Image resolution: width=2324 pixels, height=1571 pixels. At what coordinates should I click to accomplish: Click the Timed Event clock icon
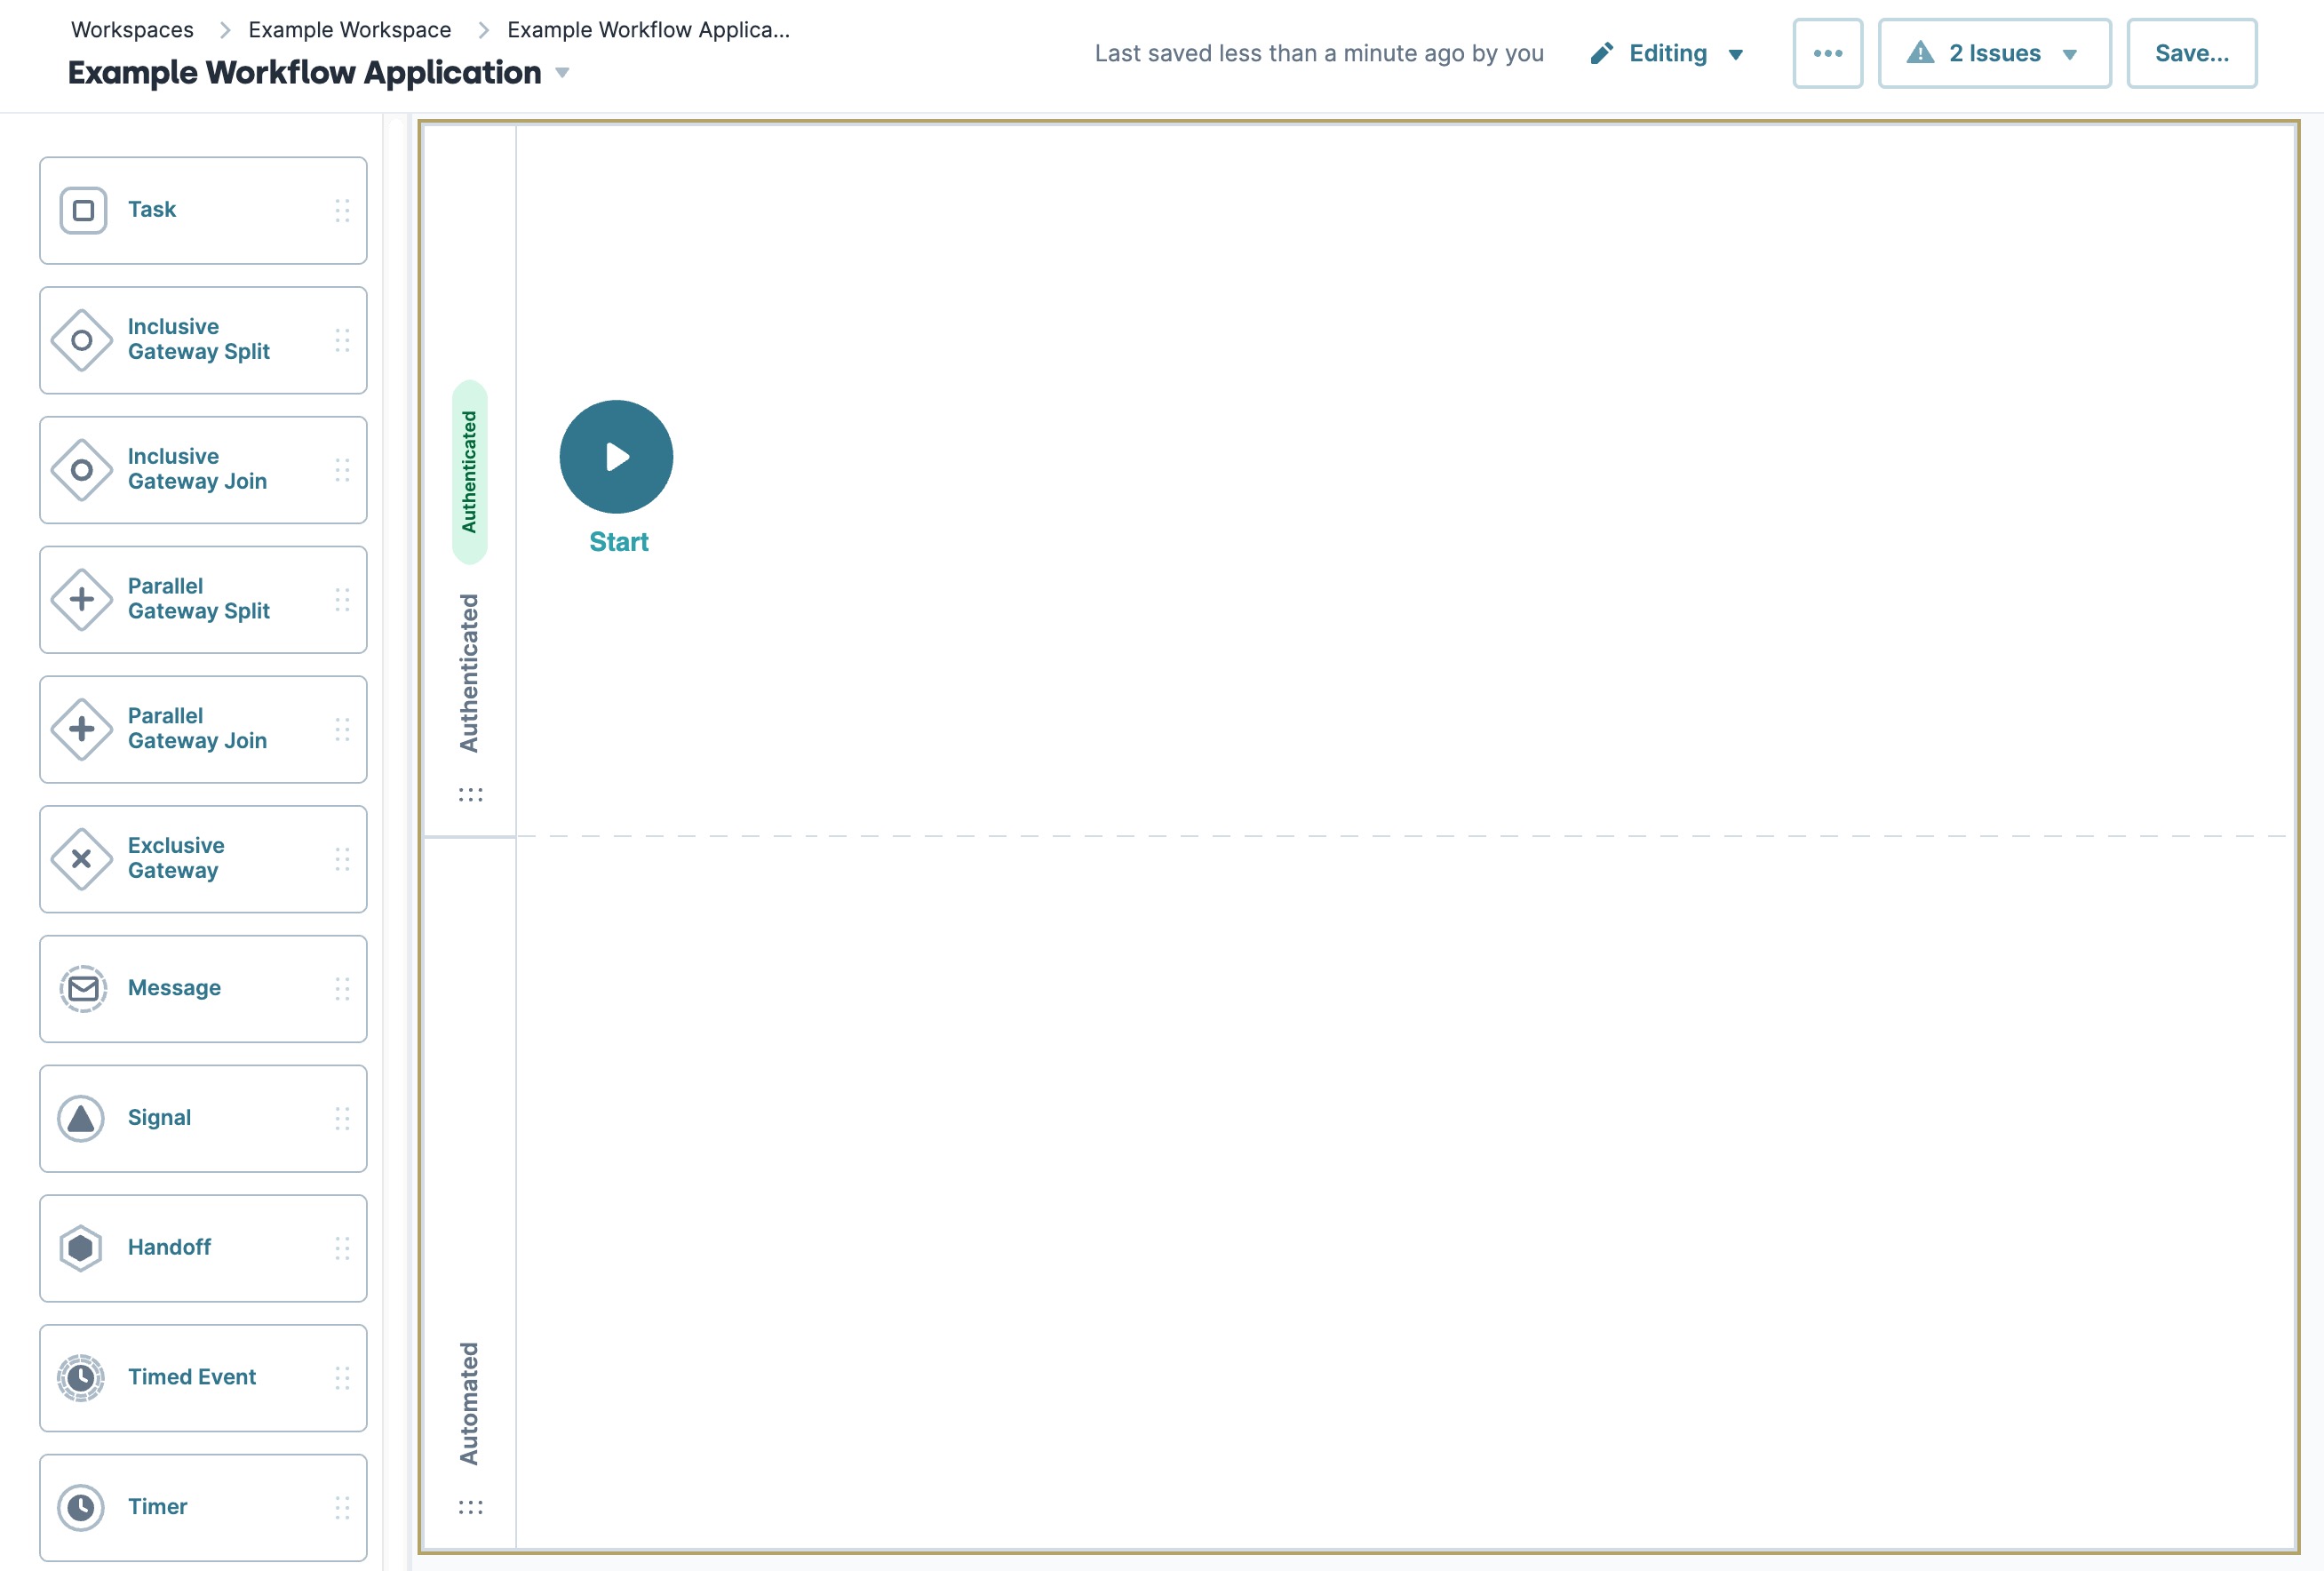pyautogui.click(x=81, y=1378)
